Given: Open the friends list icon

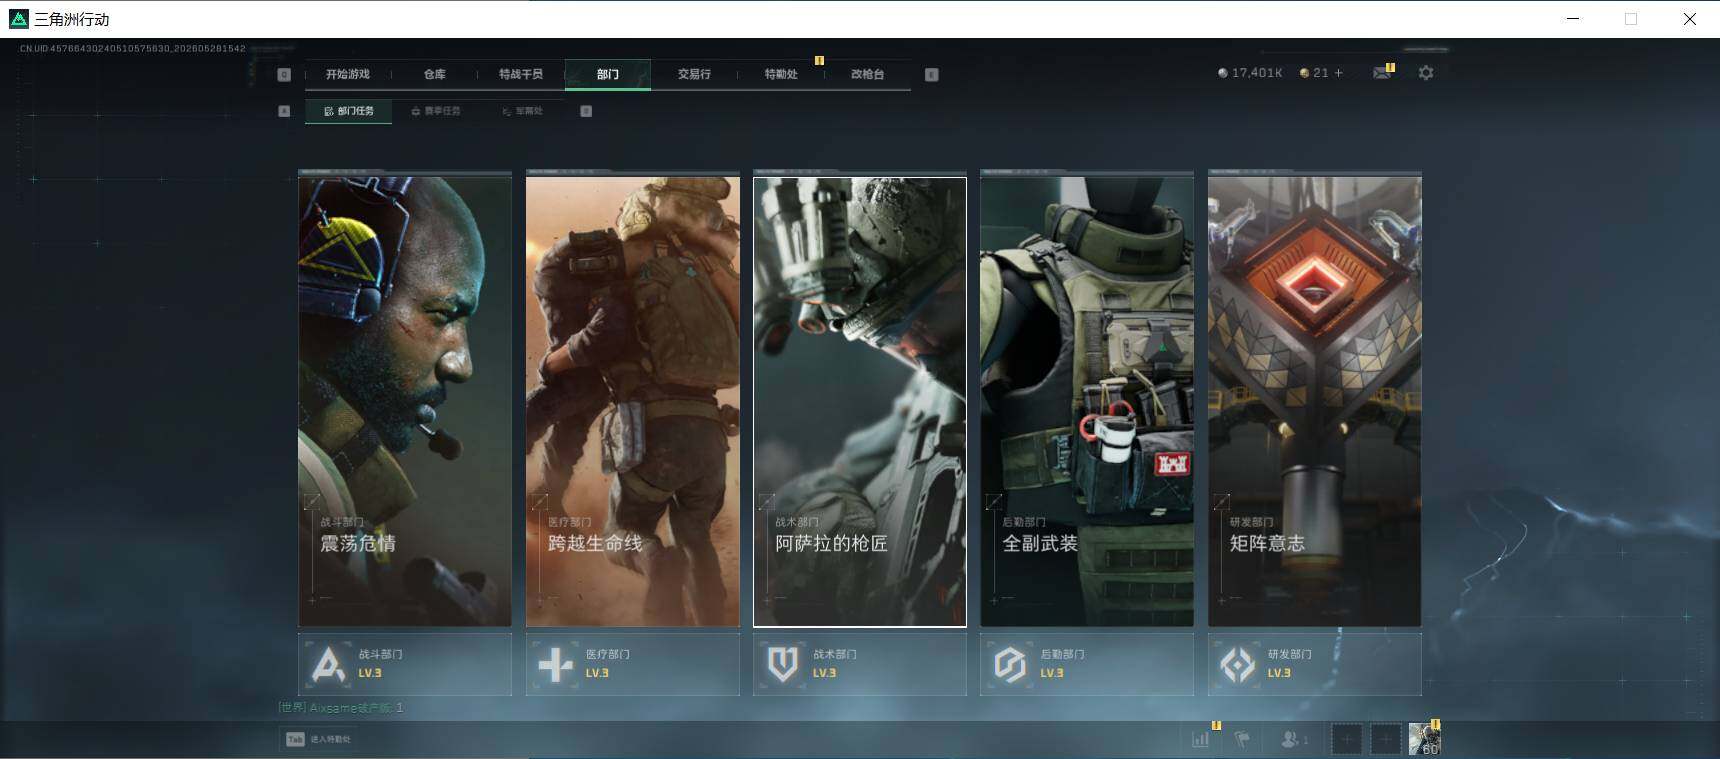Looking at the screenshot, I should point(1294,739).
